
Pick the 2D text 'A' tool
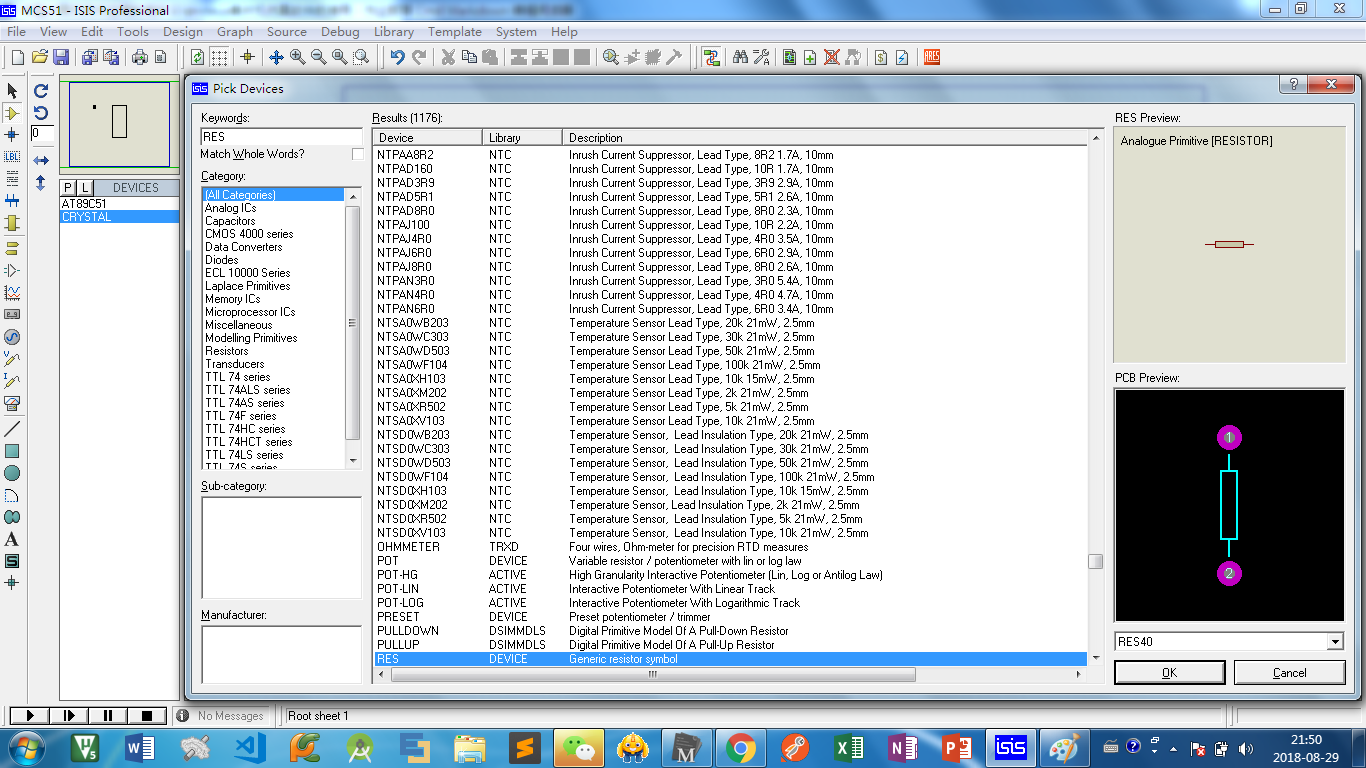pos(12,539)
